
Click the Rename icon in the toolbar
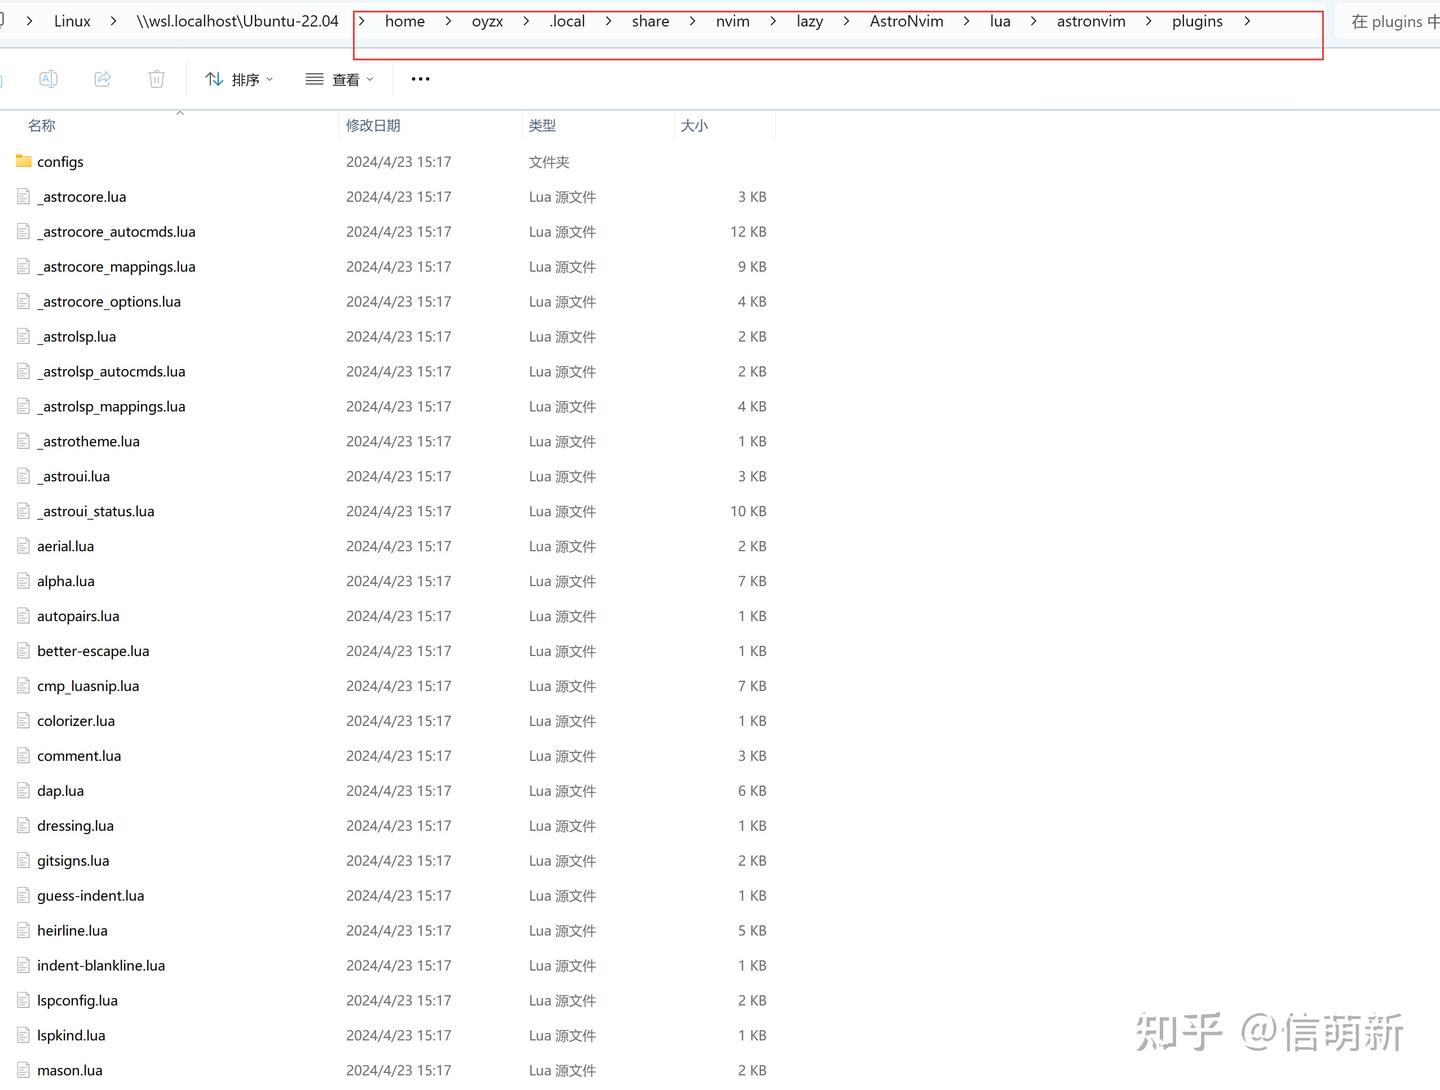(x=48, y=79)
